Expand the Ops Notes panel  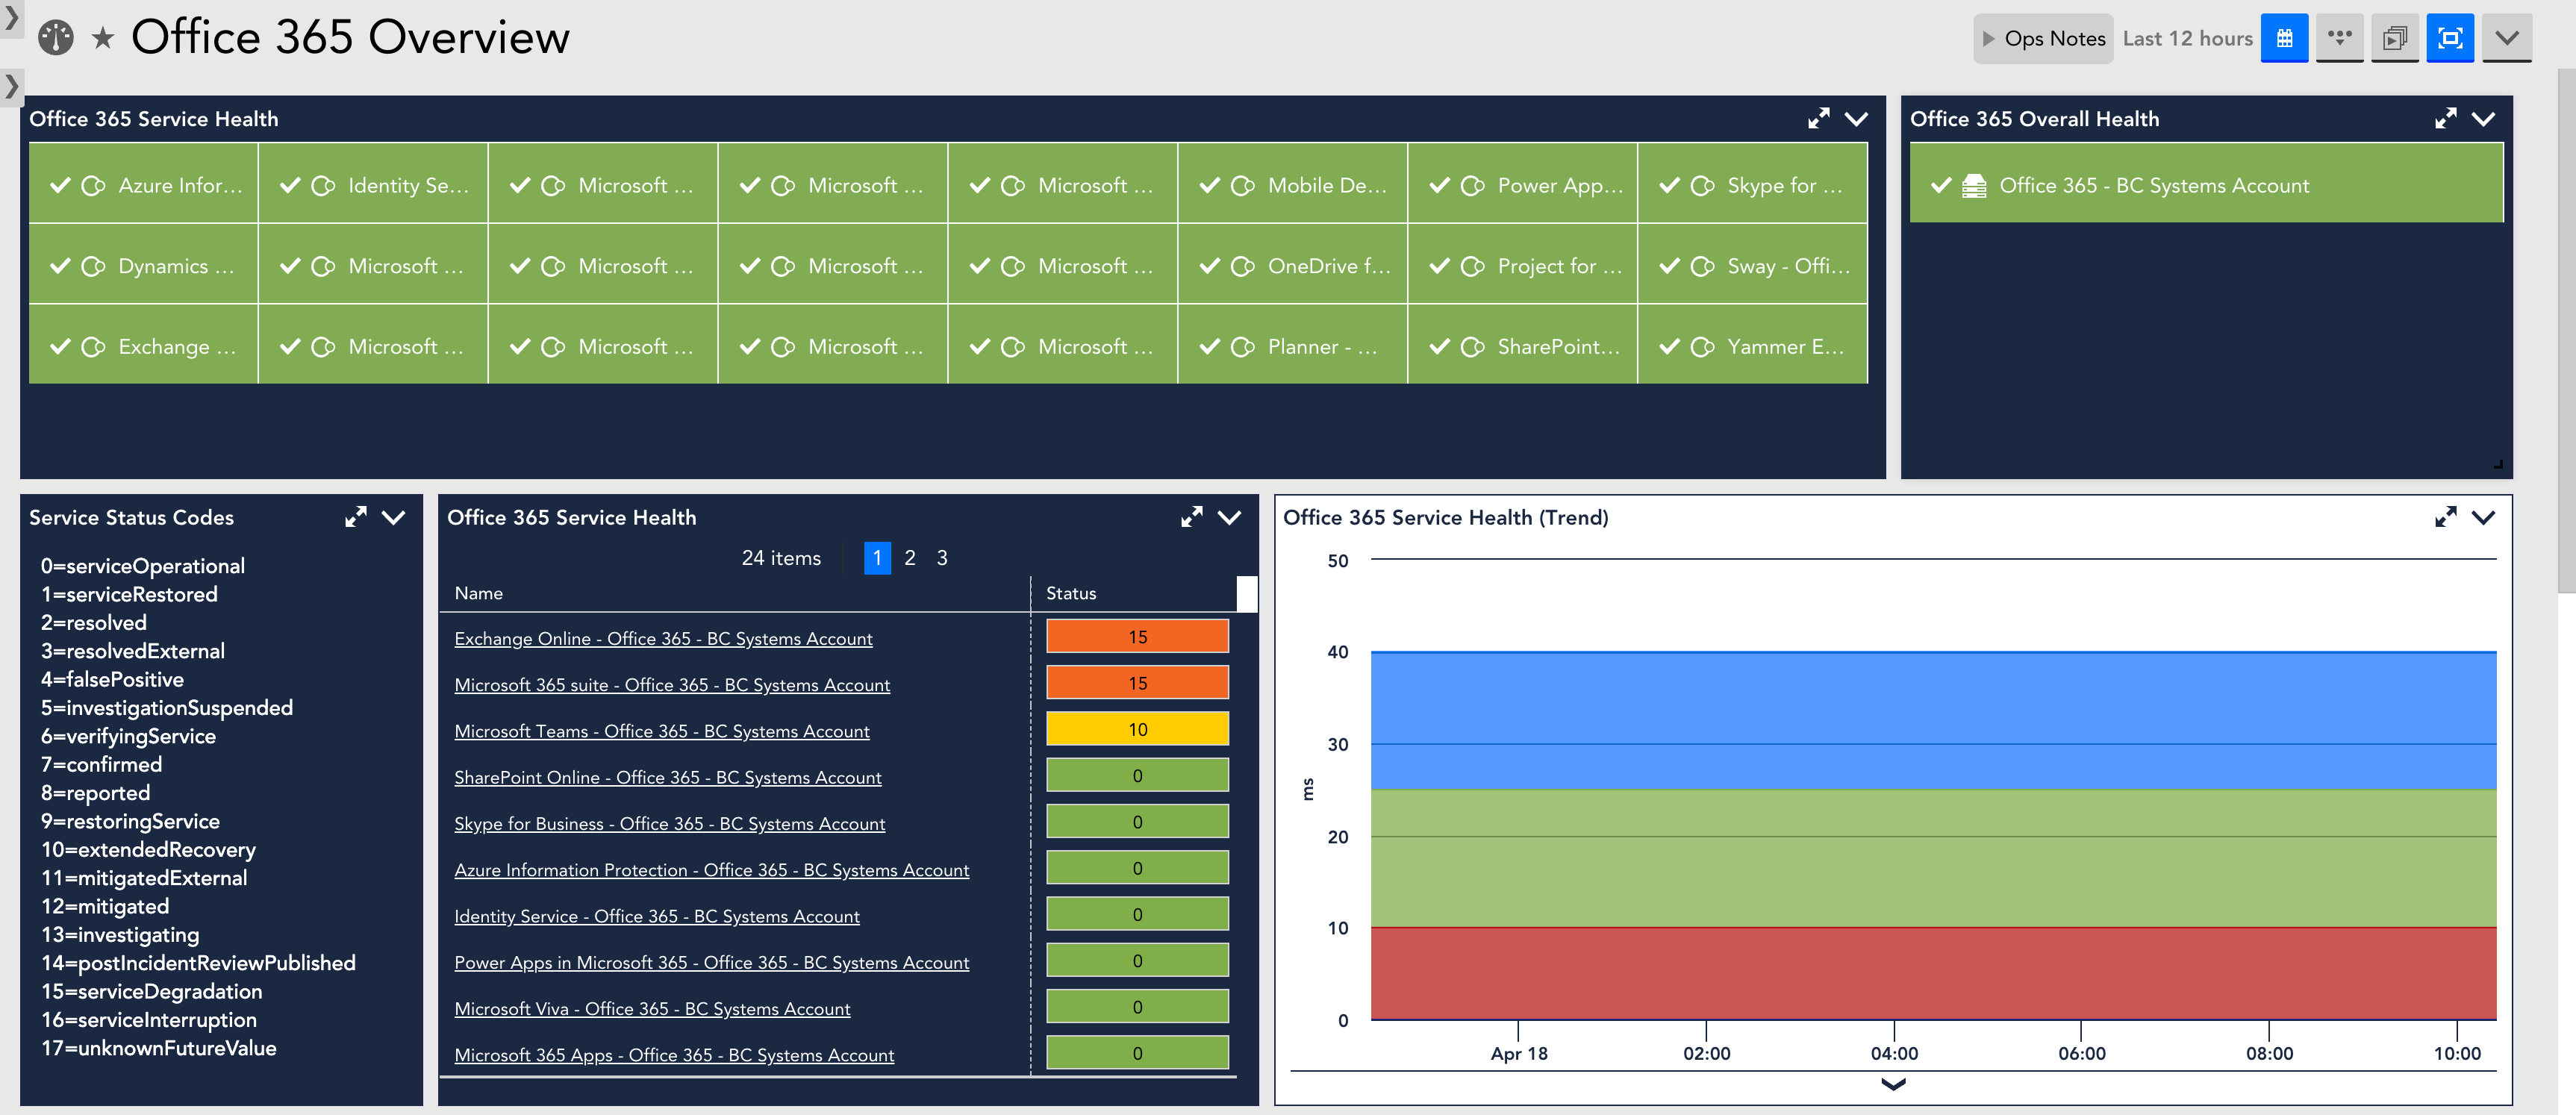pos(2043,38)
